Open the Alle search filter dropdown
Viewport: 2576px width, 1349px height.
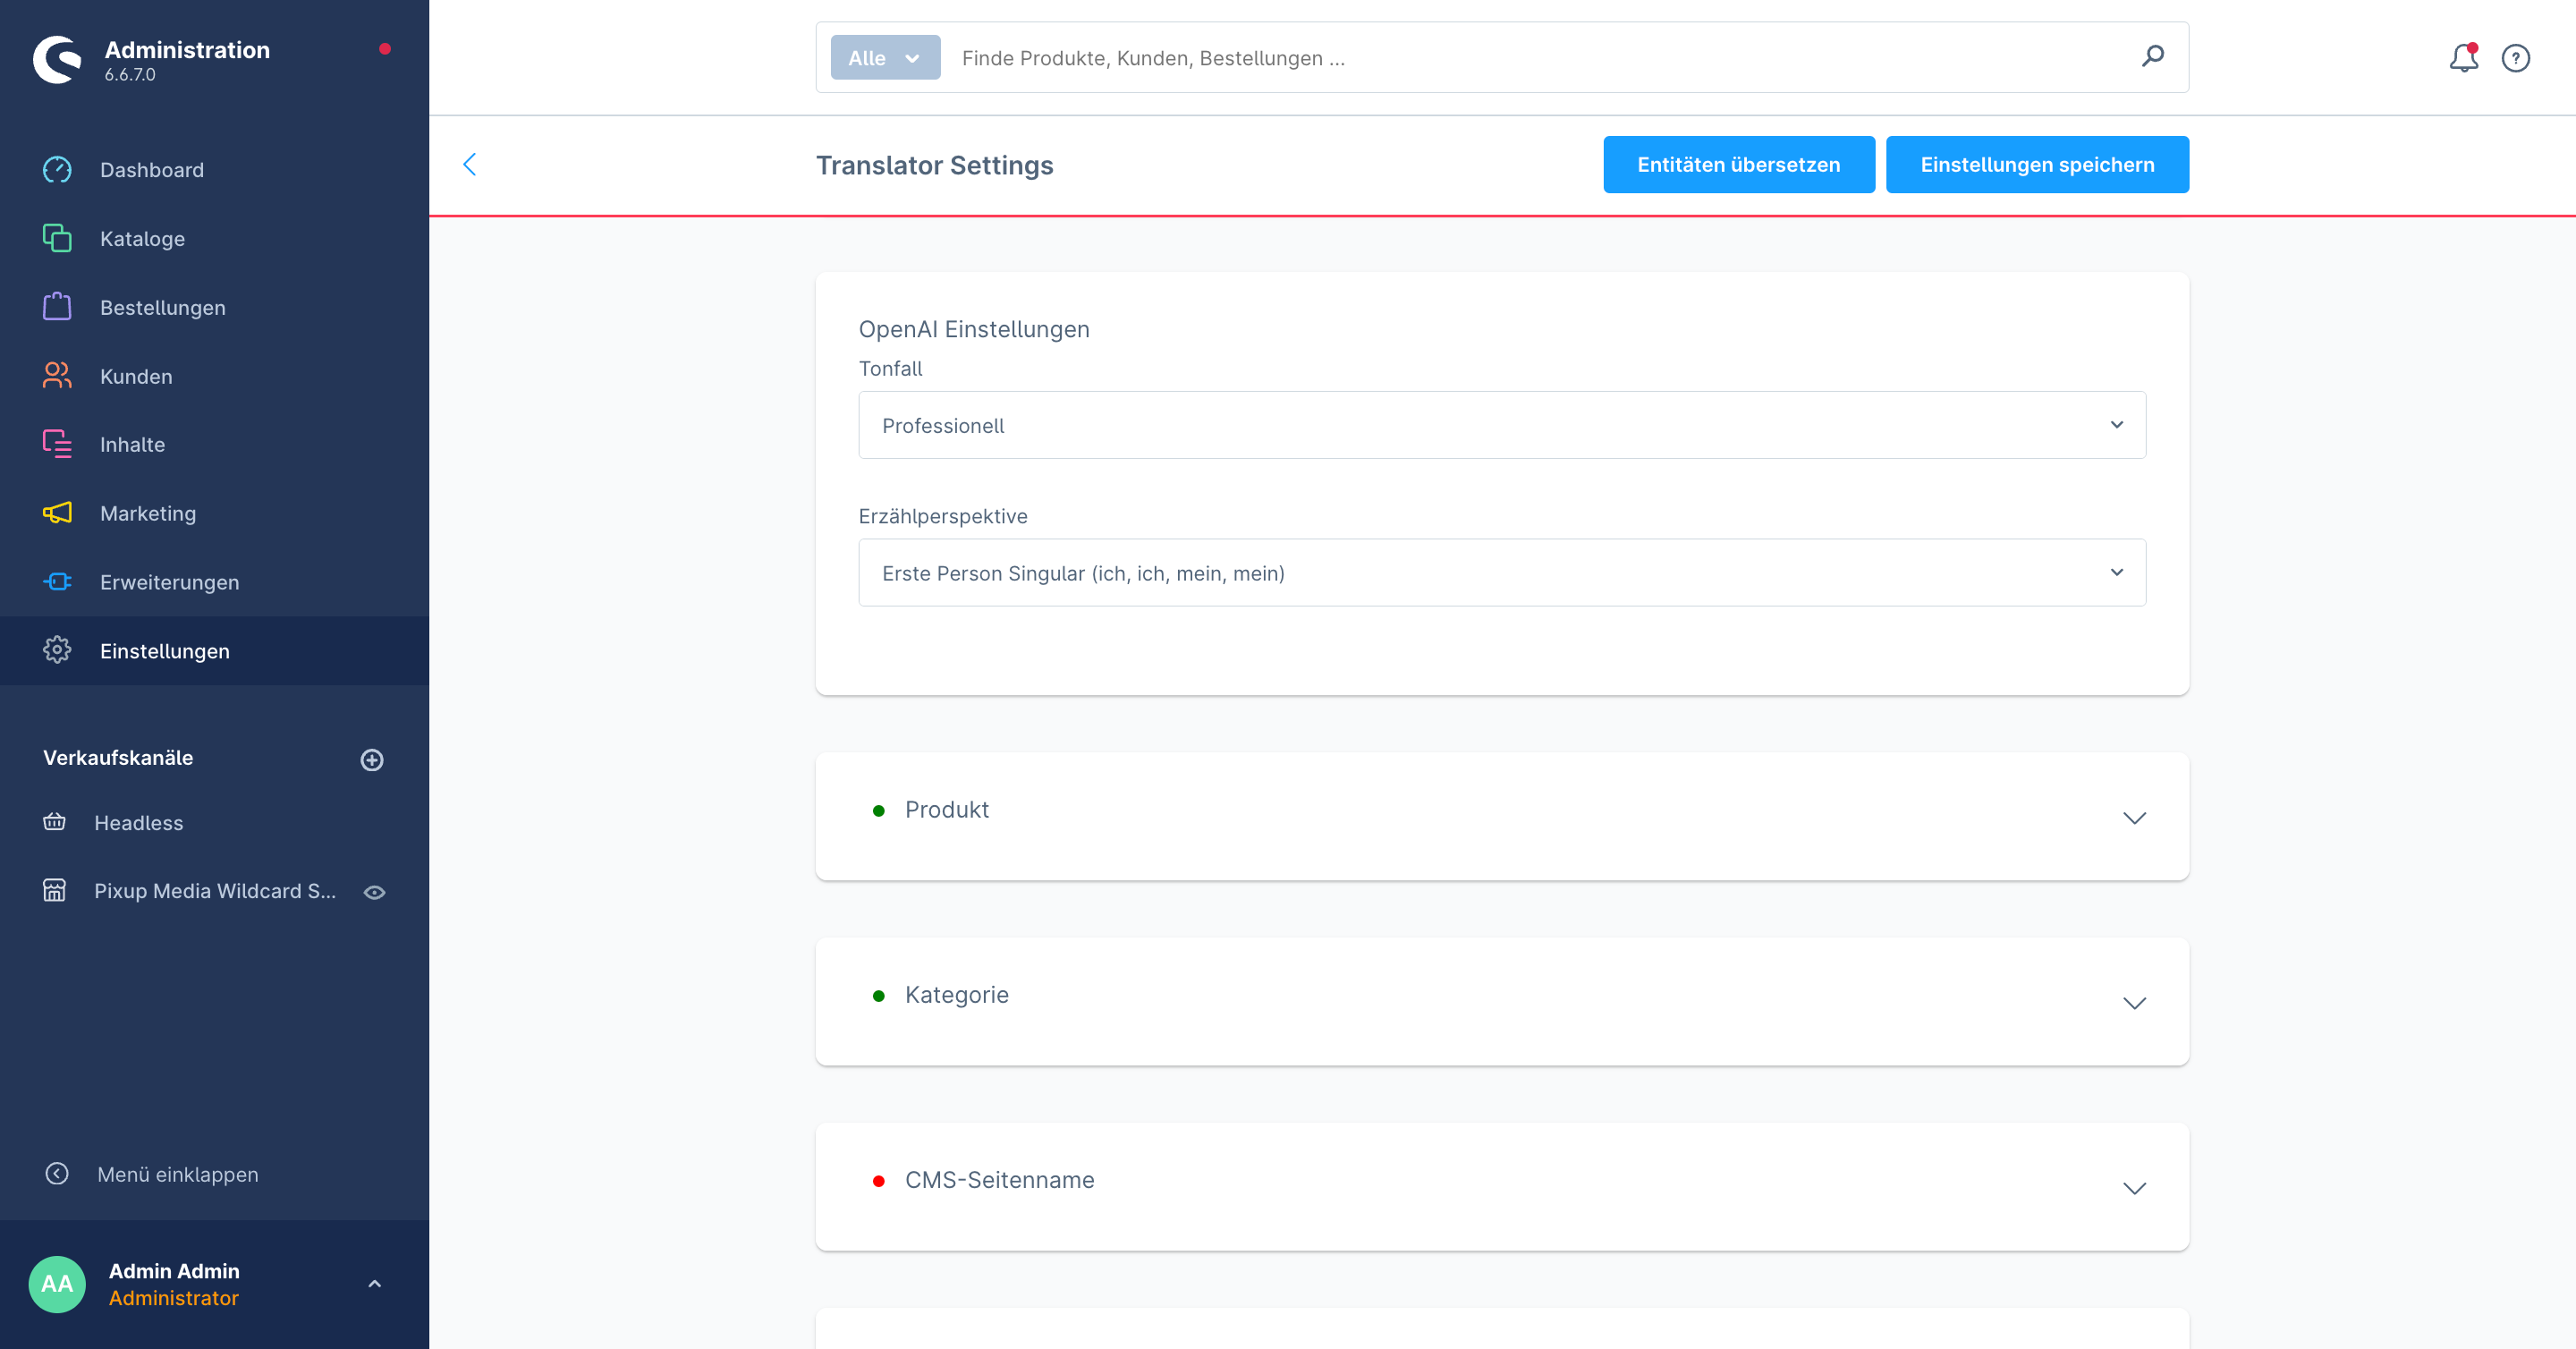click(x=884, y=58)
